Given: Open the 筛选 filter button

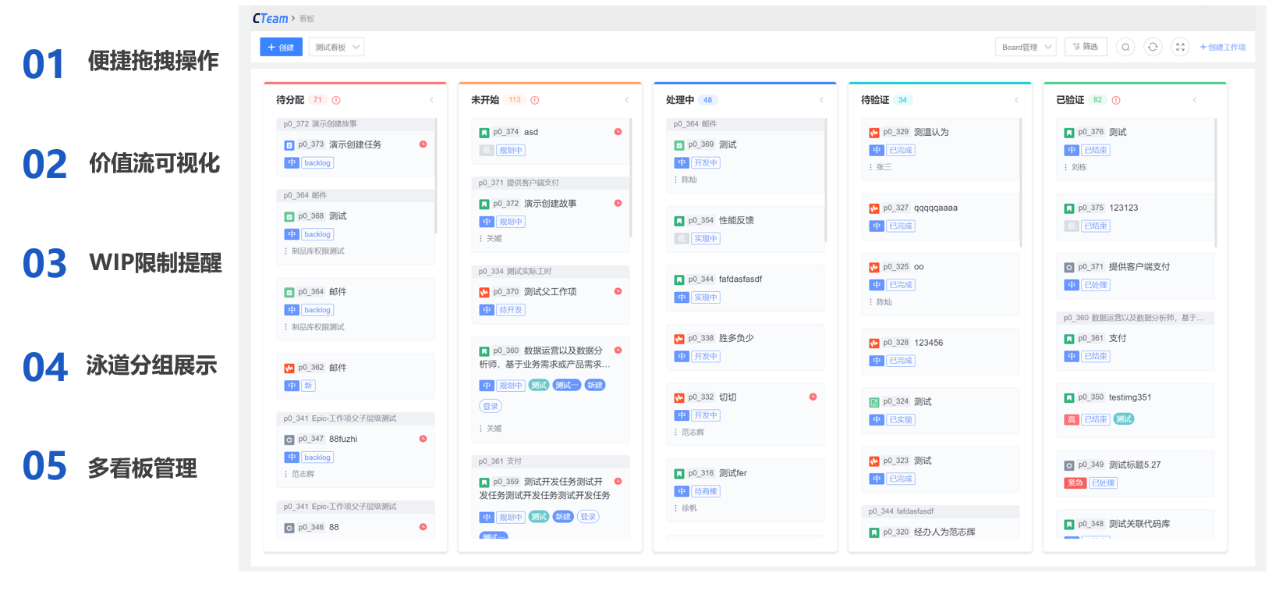Looking at the screenshot, I should point(1085,47).
